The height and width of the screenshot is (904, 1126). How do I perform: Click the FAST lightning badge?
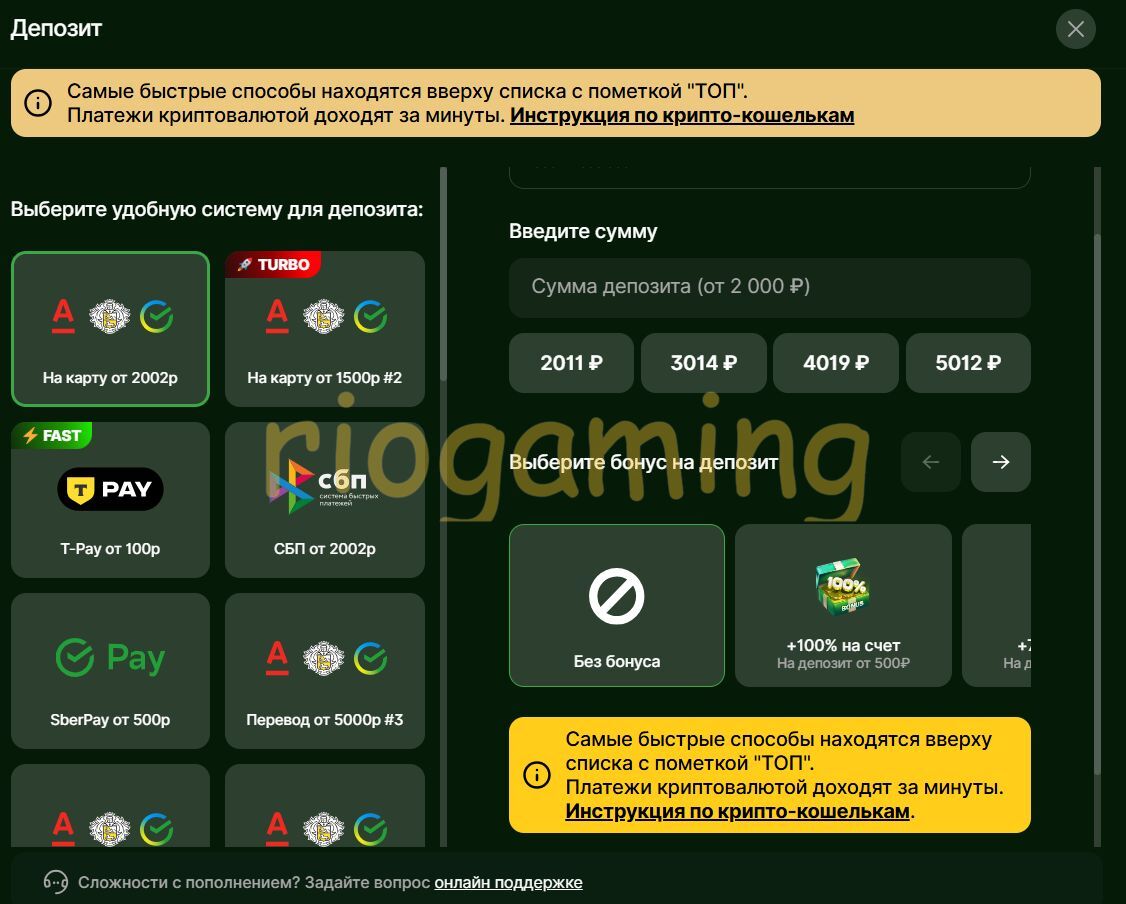(x=52, y=435)
